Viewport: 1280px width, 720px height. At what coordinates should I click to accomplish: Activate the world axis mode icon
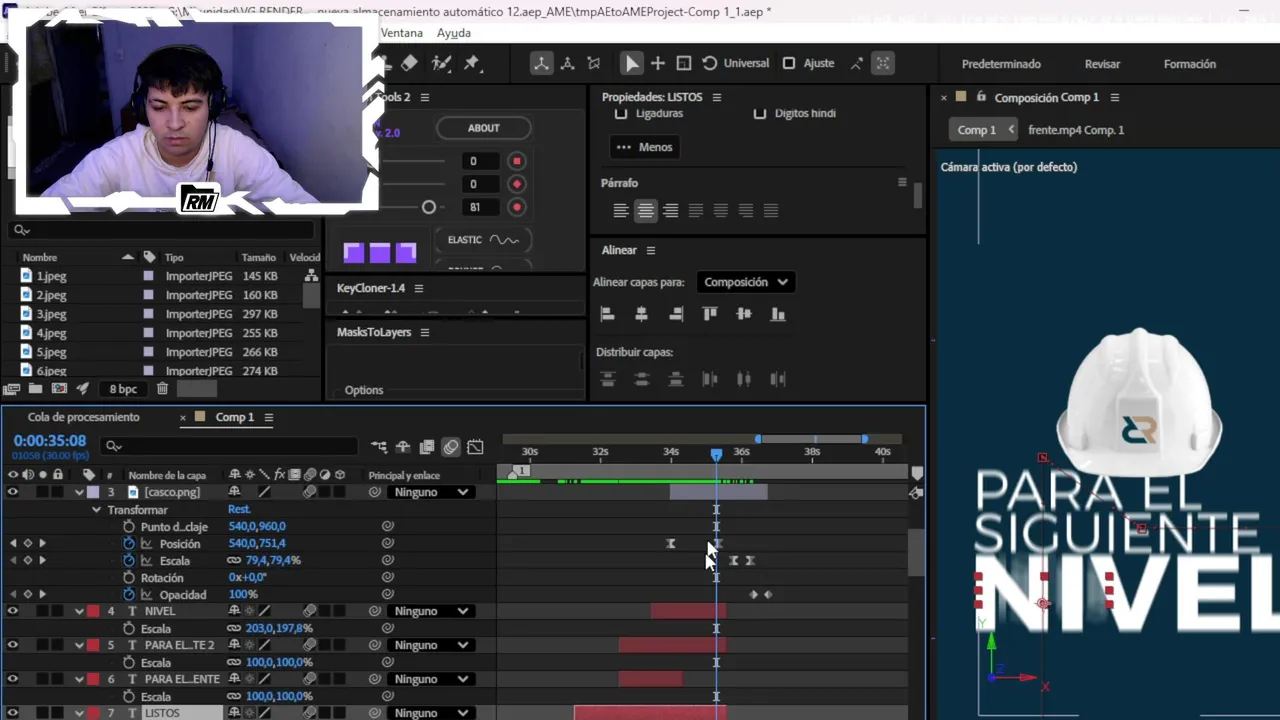point(567,63)
